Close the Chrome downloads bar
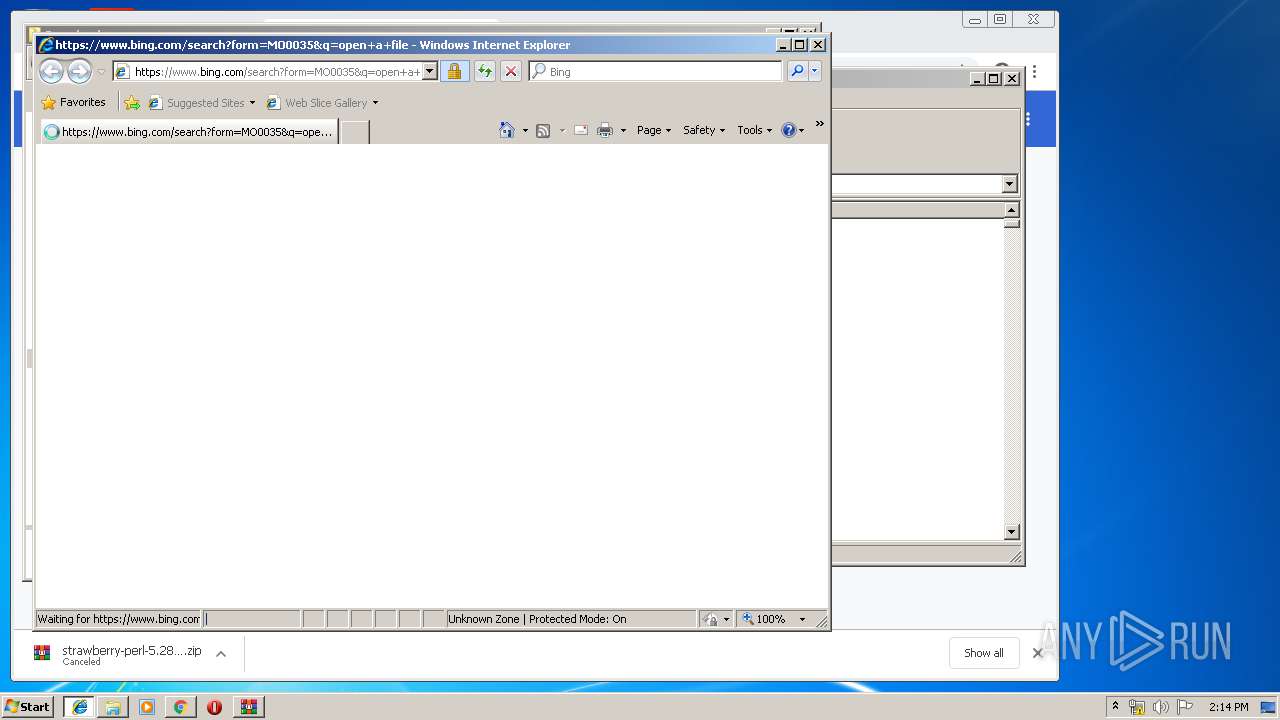 [x=1038, y=653]
